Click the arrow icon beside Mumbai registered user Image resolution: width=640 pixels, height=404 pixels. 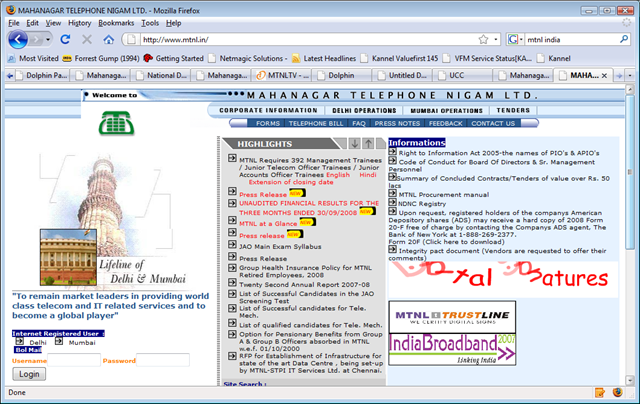59,341
